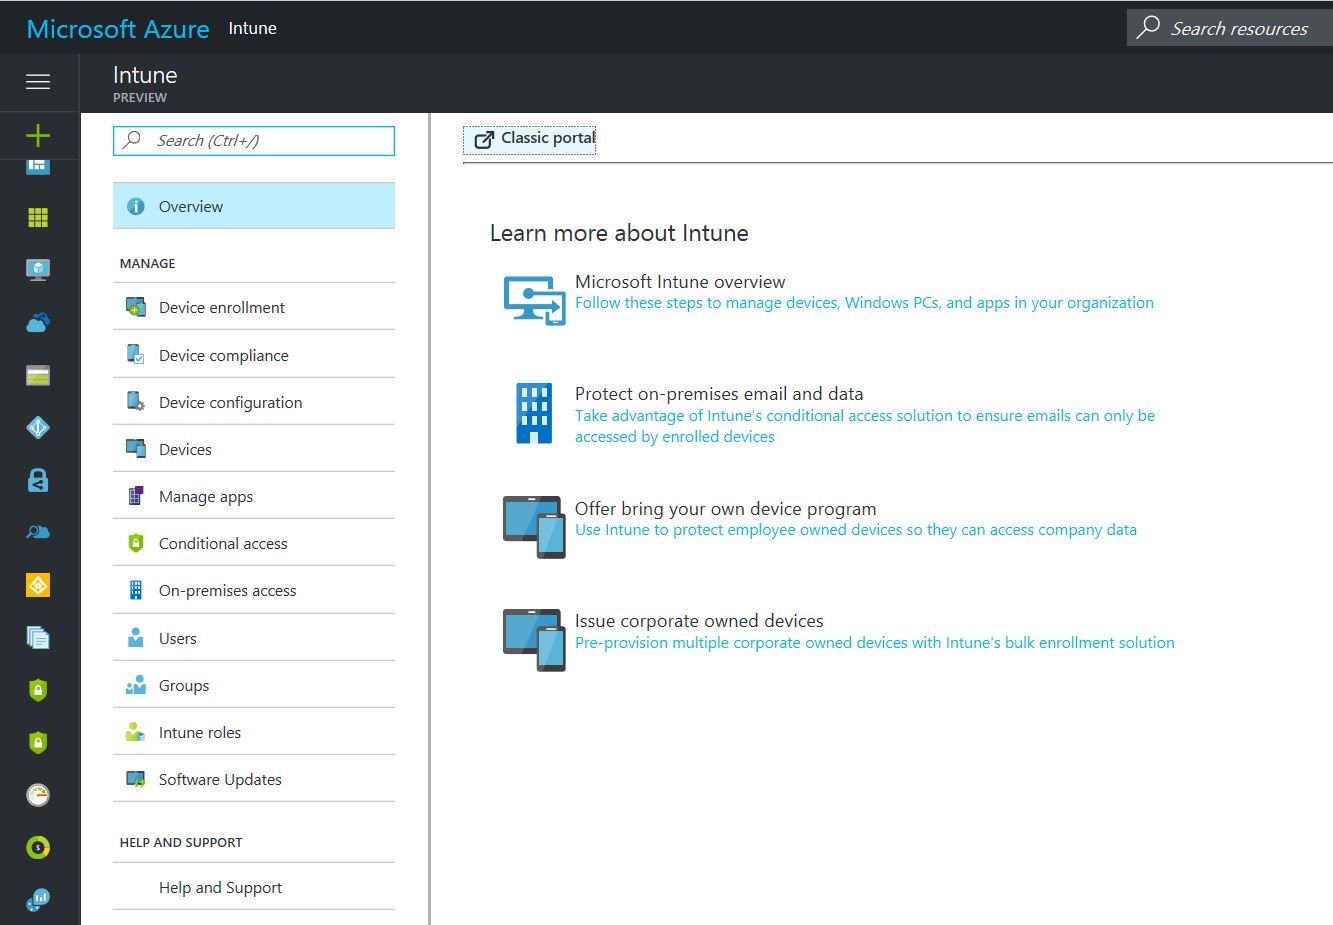
Task: Select the padlock Key Vault icon
Action: [x=39, y=479]
